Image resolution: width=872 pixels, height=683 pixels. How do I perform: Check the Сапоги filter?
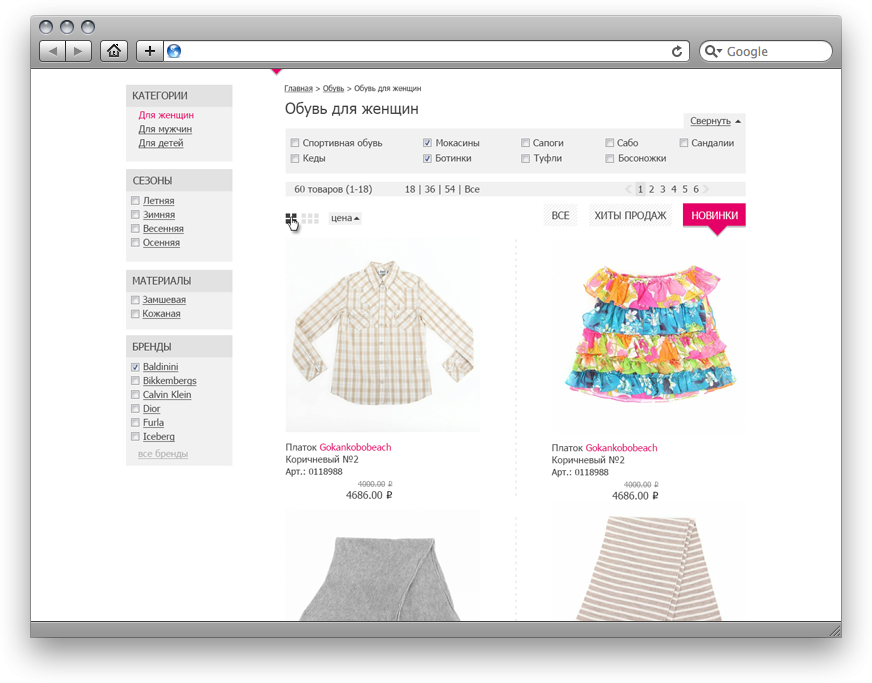(525, 143)
